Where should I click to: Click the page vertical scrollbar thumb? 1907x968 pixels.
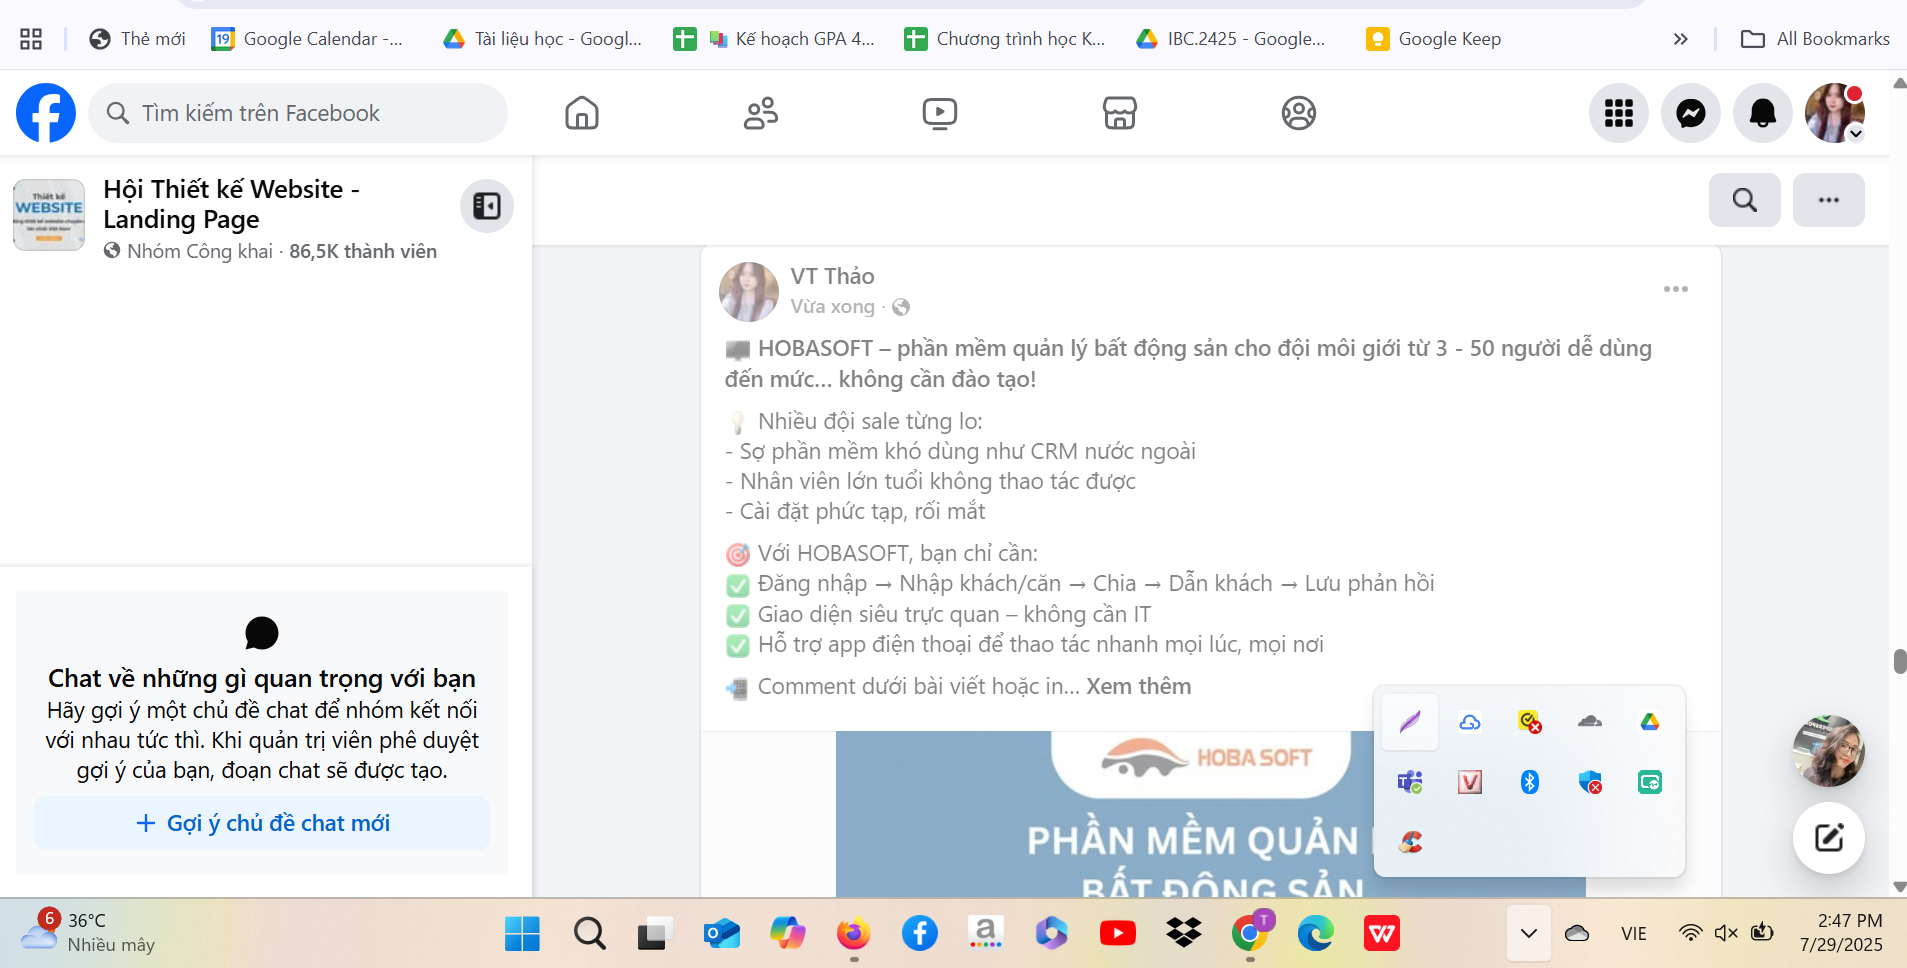[x=1899, y=662]
